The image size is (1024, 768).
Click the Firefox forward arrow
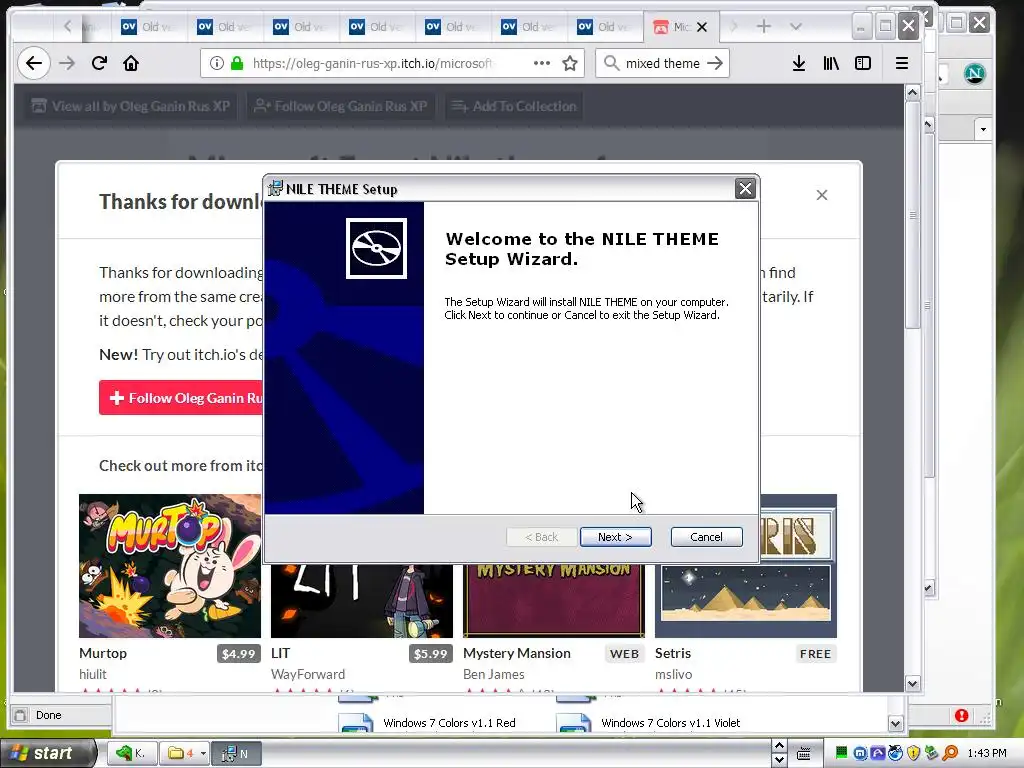pyautogui.click(x=67, y=63)
